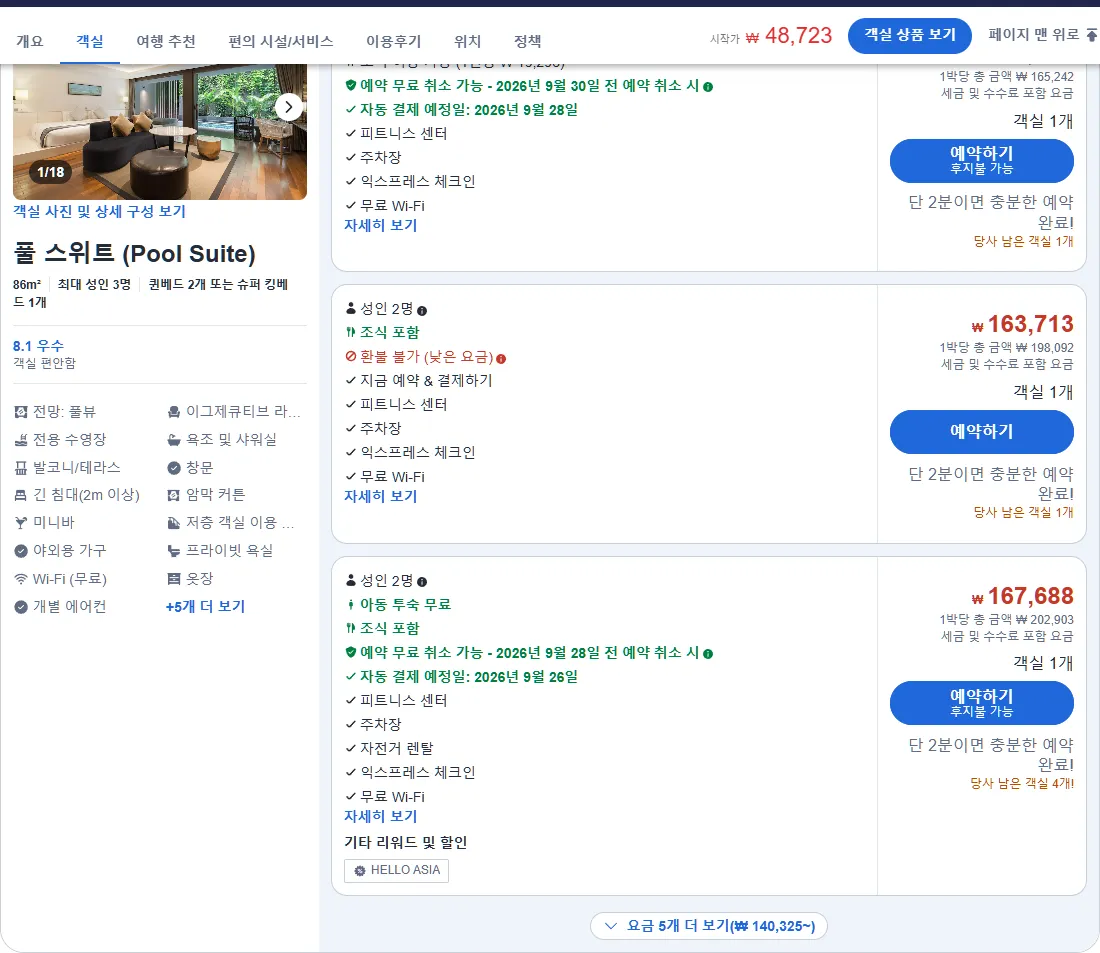The width and height of the screenshot is (1100, 953).
Task: Click 긴 침대 bed icon
Action: 21,495
